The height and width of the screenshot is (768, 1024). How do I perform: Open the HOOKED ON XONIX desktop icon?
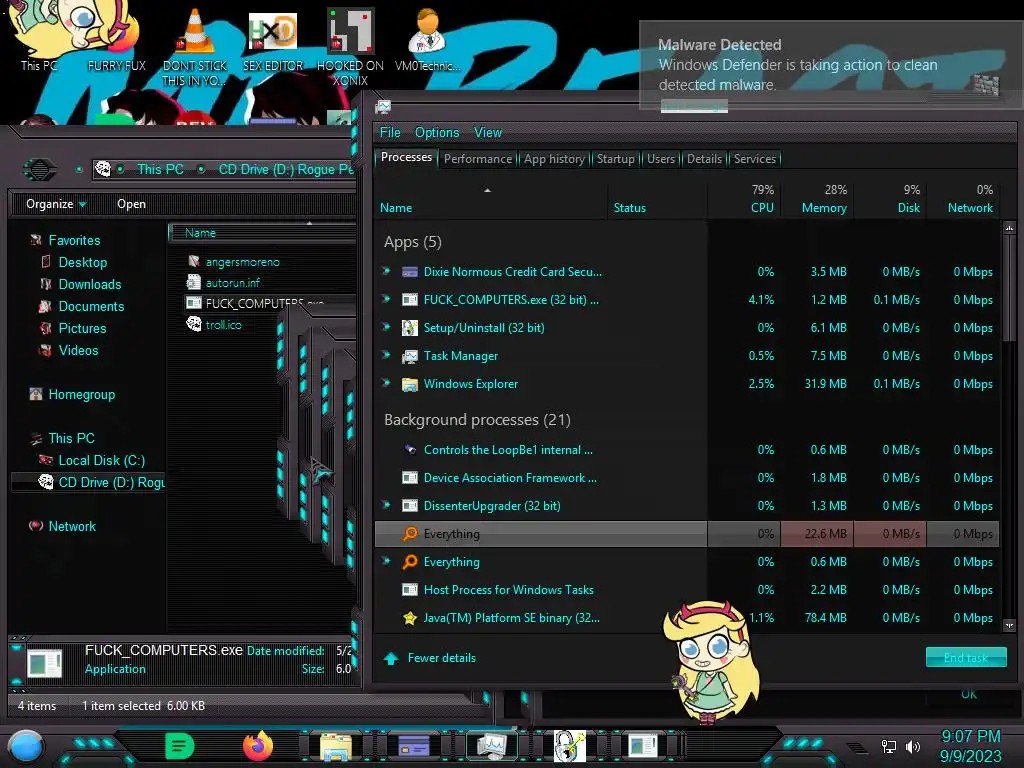pyautogui.click(x=350, y=47)
